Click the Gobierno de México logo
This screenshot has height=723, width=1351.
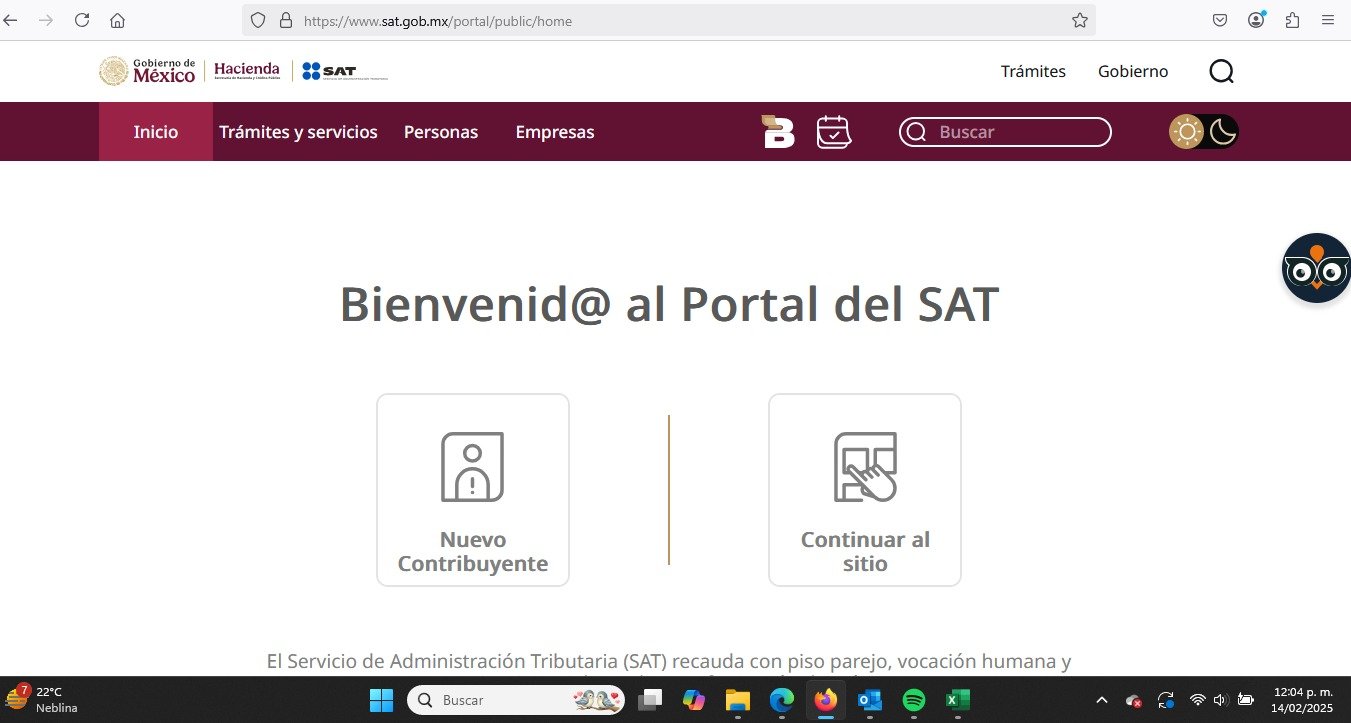coord(147,71)
